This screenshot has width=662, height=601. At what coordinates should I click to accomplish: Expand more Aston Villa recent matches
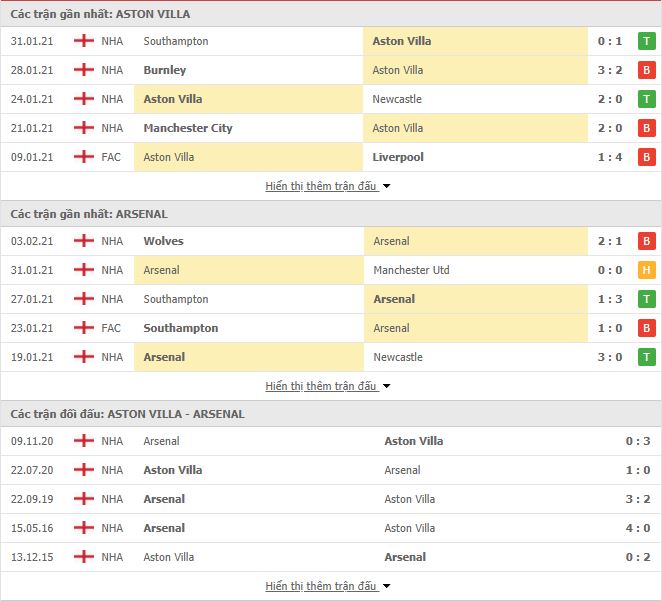(328, 186)
